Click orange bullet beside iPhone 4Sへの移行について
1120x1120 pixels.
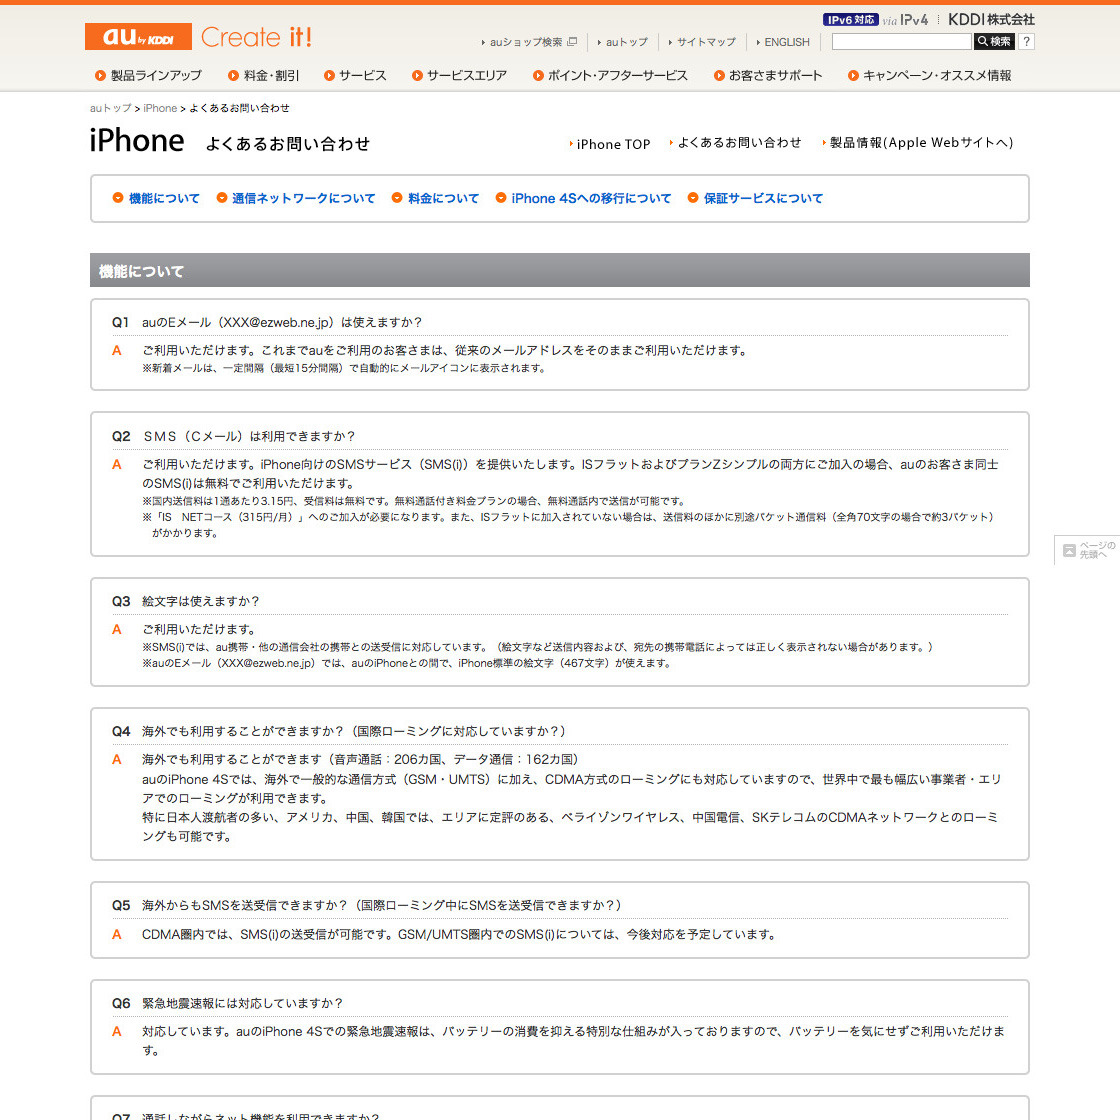(501, 198)
